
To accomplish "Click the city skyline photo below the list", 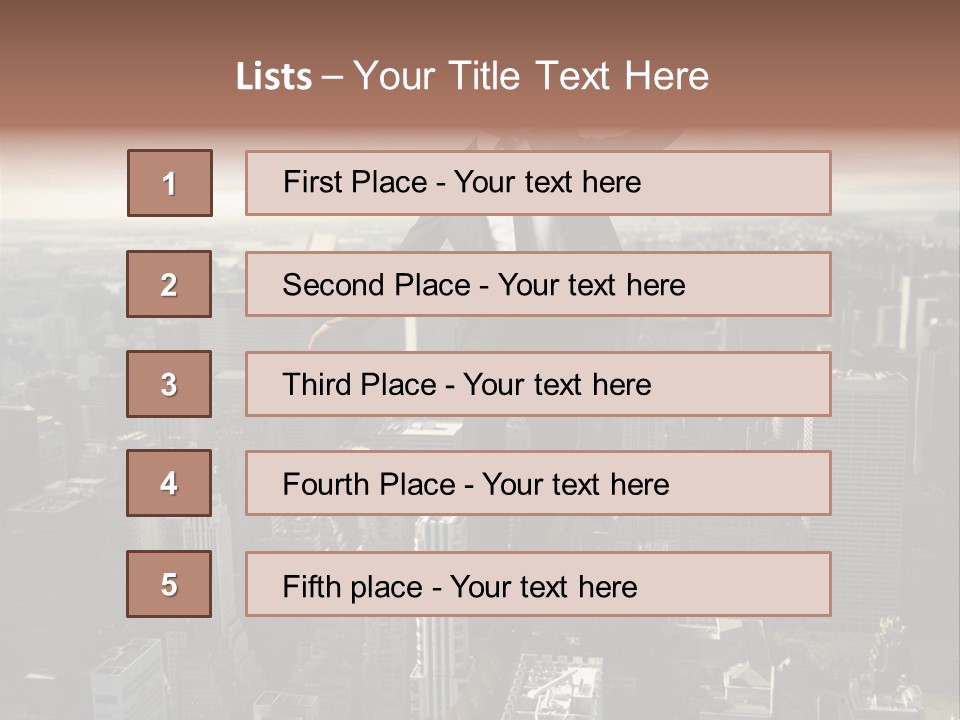I will click(x=480, y=670).
